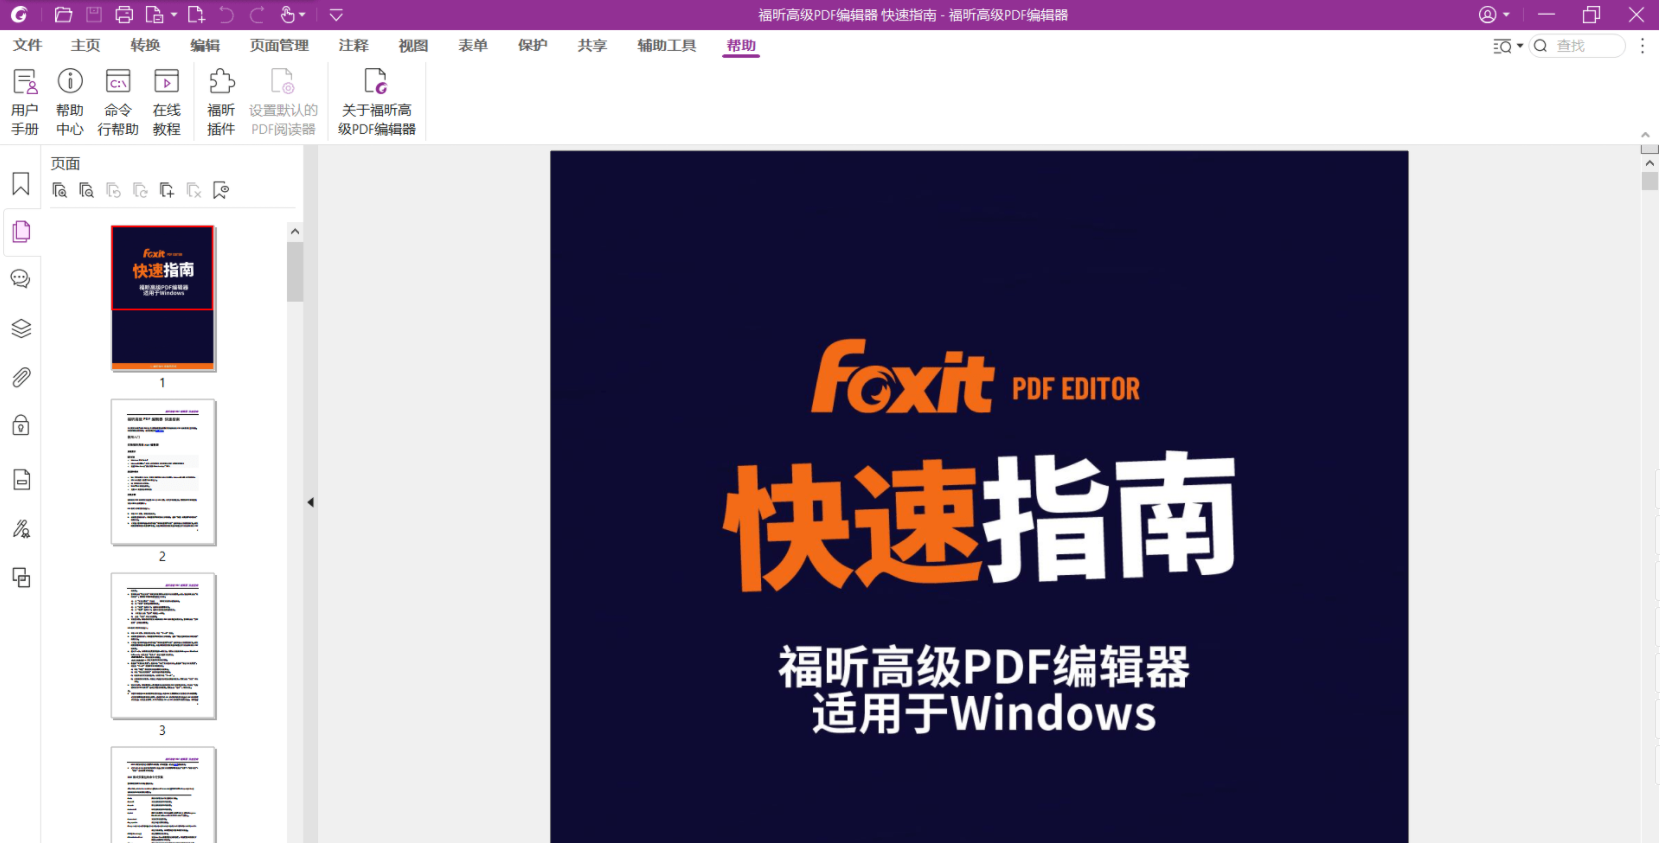Collapse the ribbon with the up chevron
Screen dimensions: 1660x843
click(1645, 135)
